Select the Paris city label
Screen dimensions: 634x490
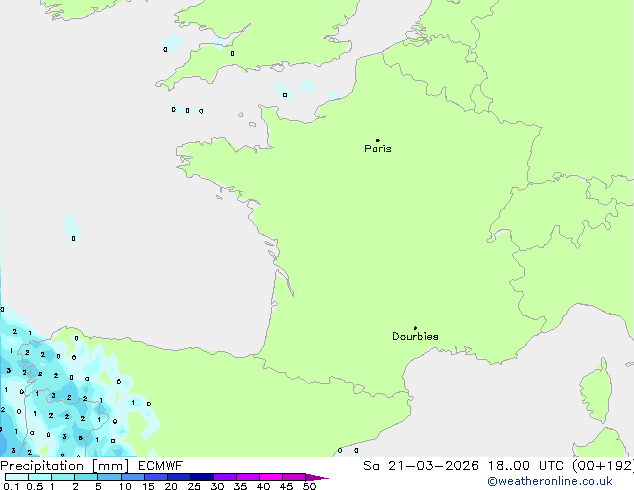pyautogui.click(x=378, y=149)
